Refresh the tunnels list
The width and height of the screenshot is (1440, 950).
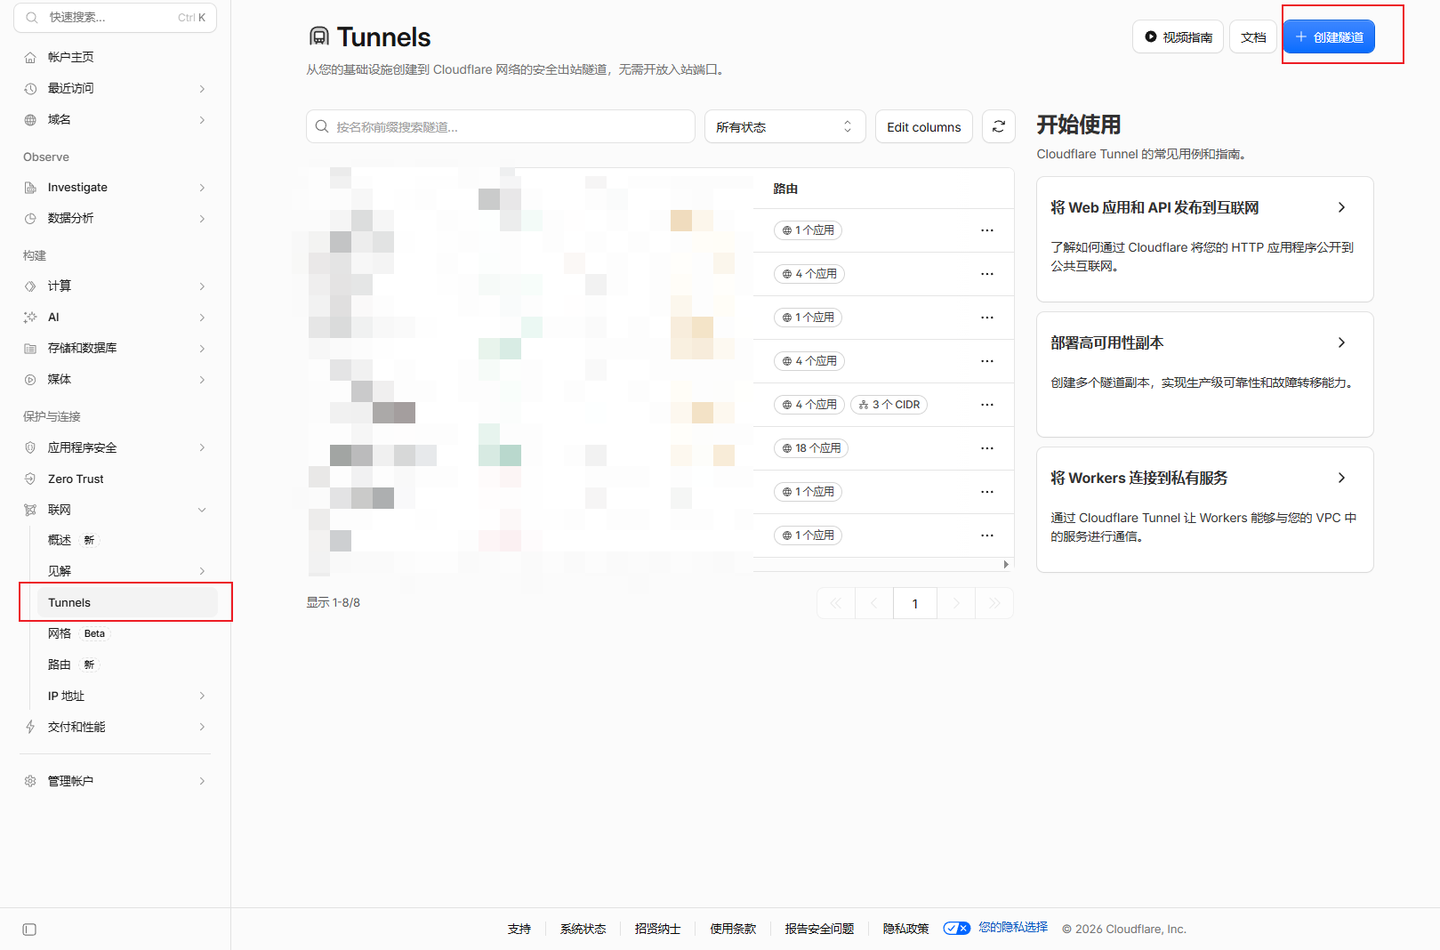(x=999, y=127)
